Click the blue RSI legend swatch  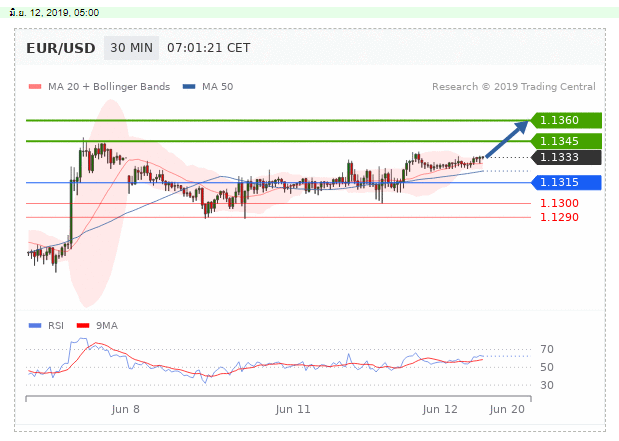(35, 326)
